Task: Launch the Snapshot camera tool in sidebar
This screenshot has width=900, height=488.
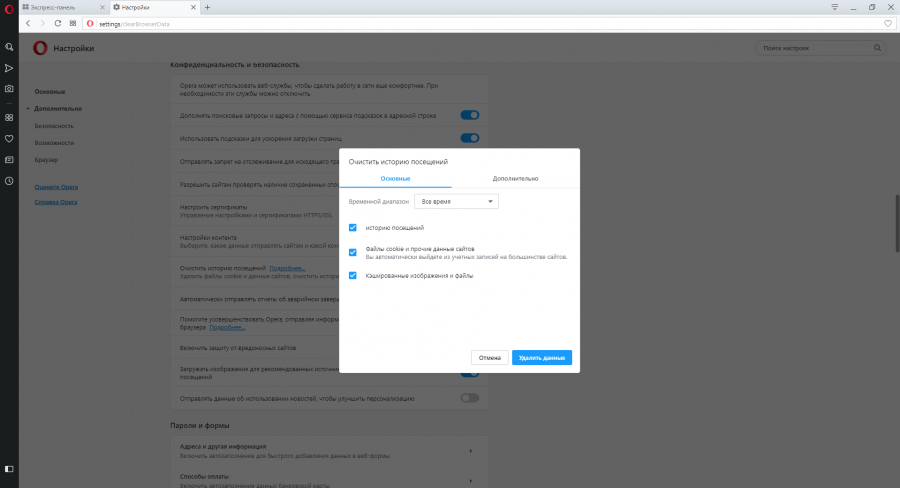Action: click(x=9, y=88)
